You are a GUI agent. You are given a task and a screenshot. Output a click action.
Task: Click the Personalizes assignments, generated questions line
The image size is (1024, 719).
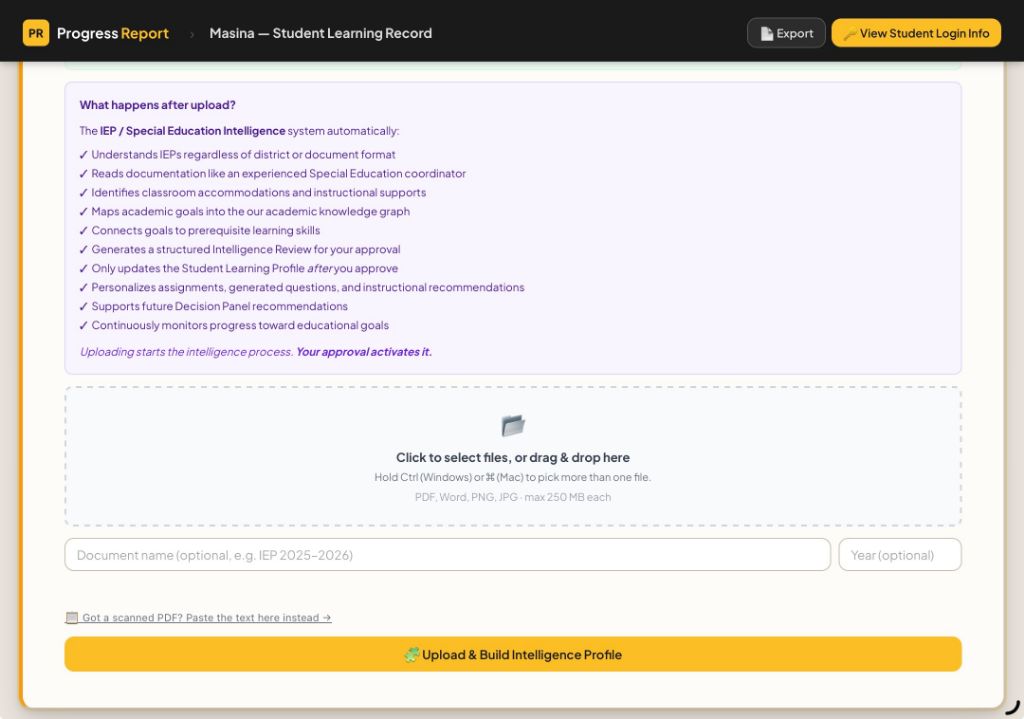[302, 287]
